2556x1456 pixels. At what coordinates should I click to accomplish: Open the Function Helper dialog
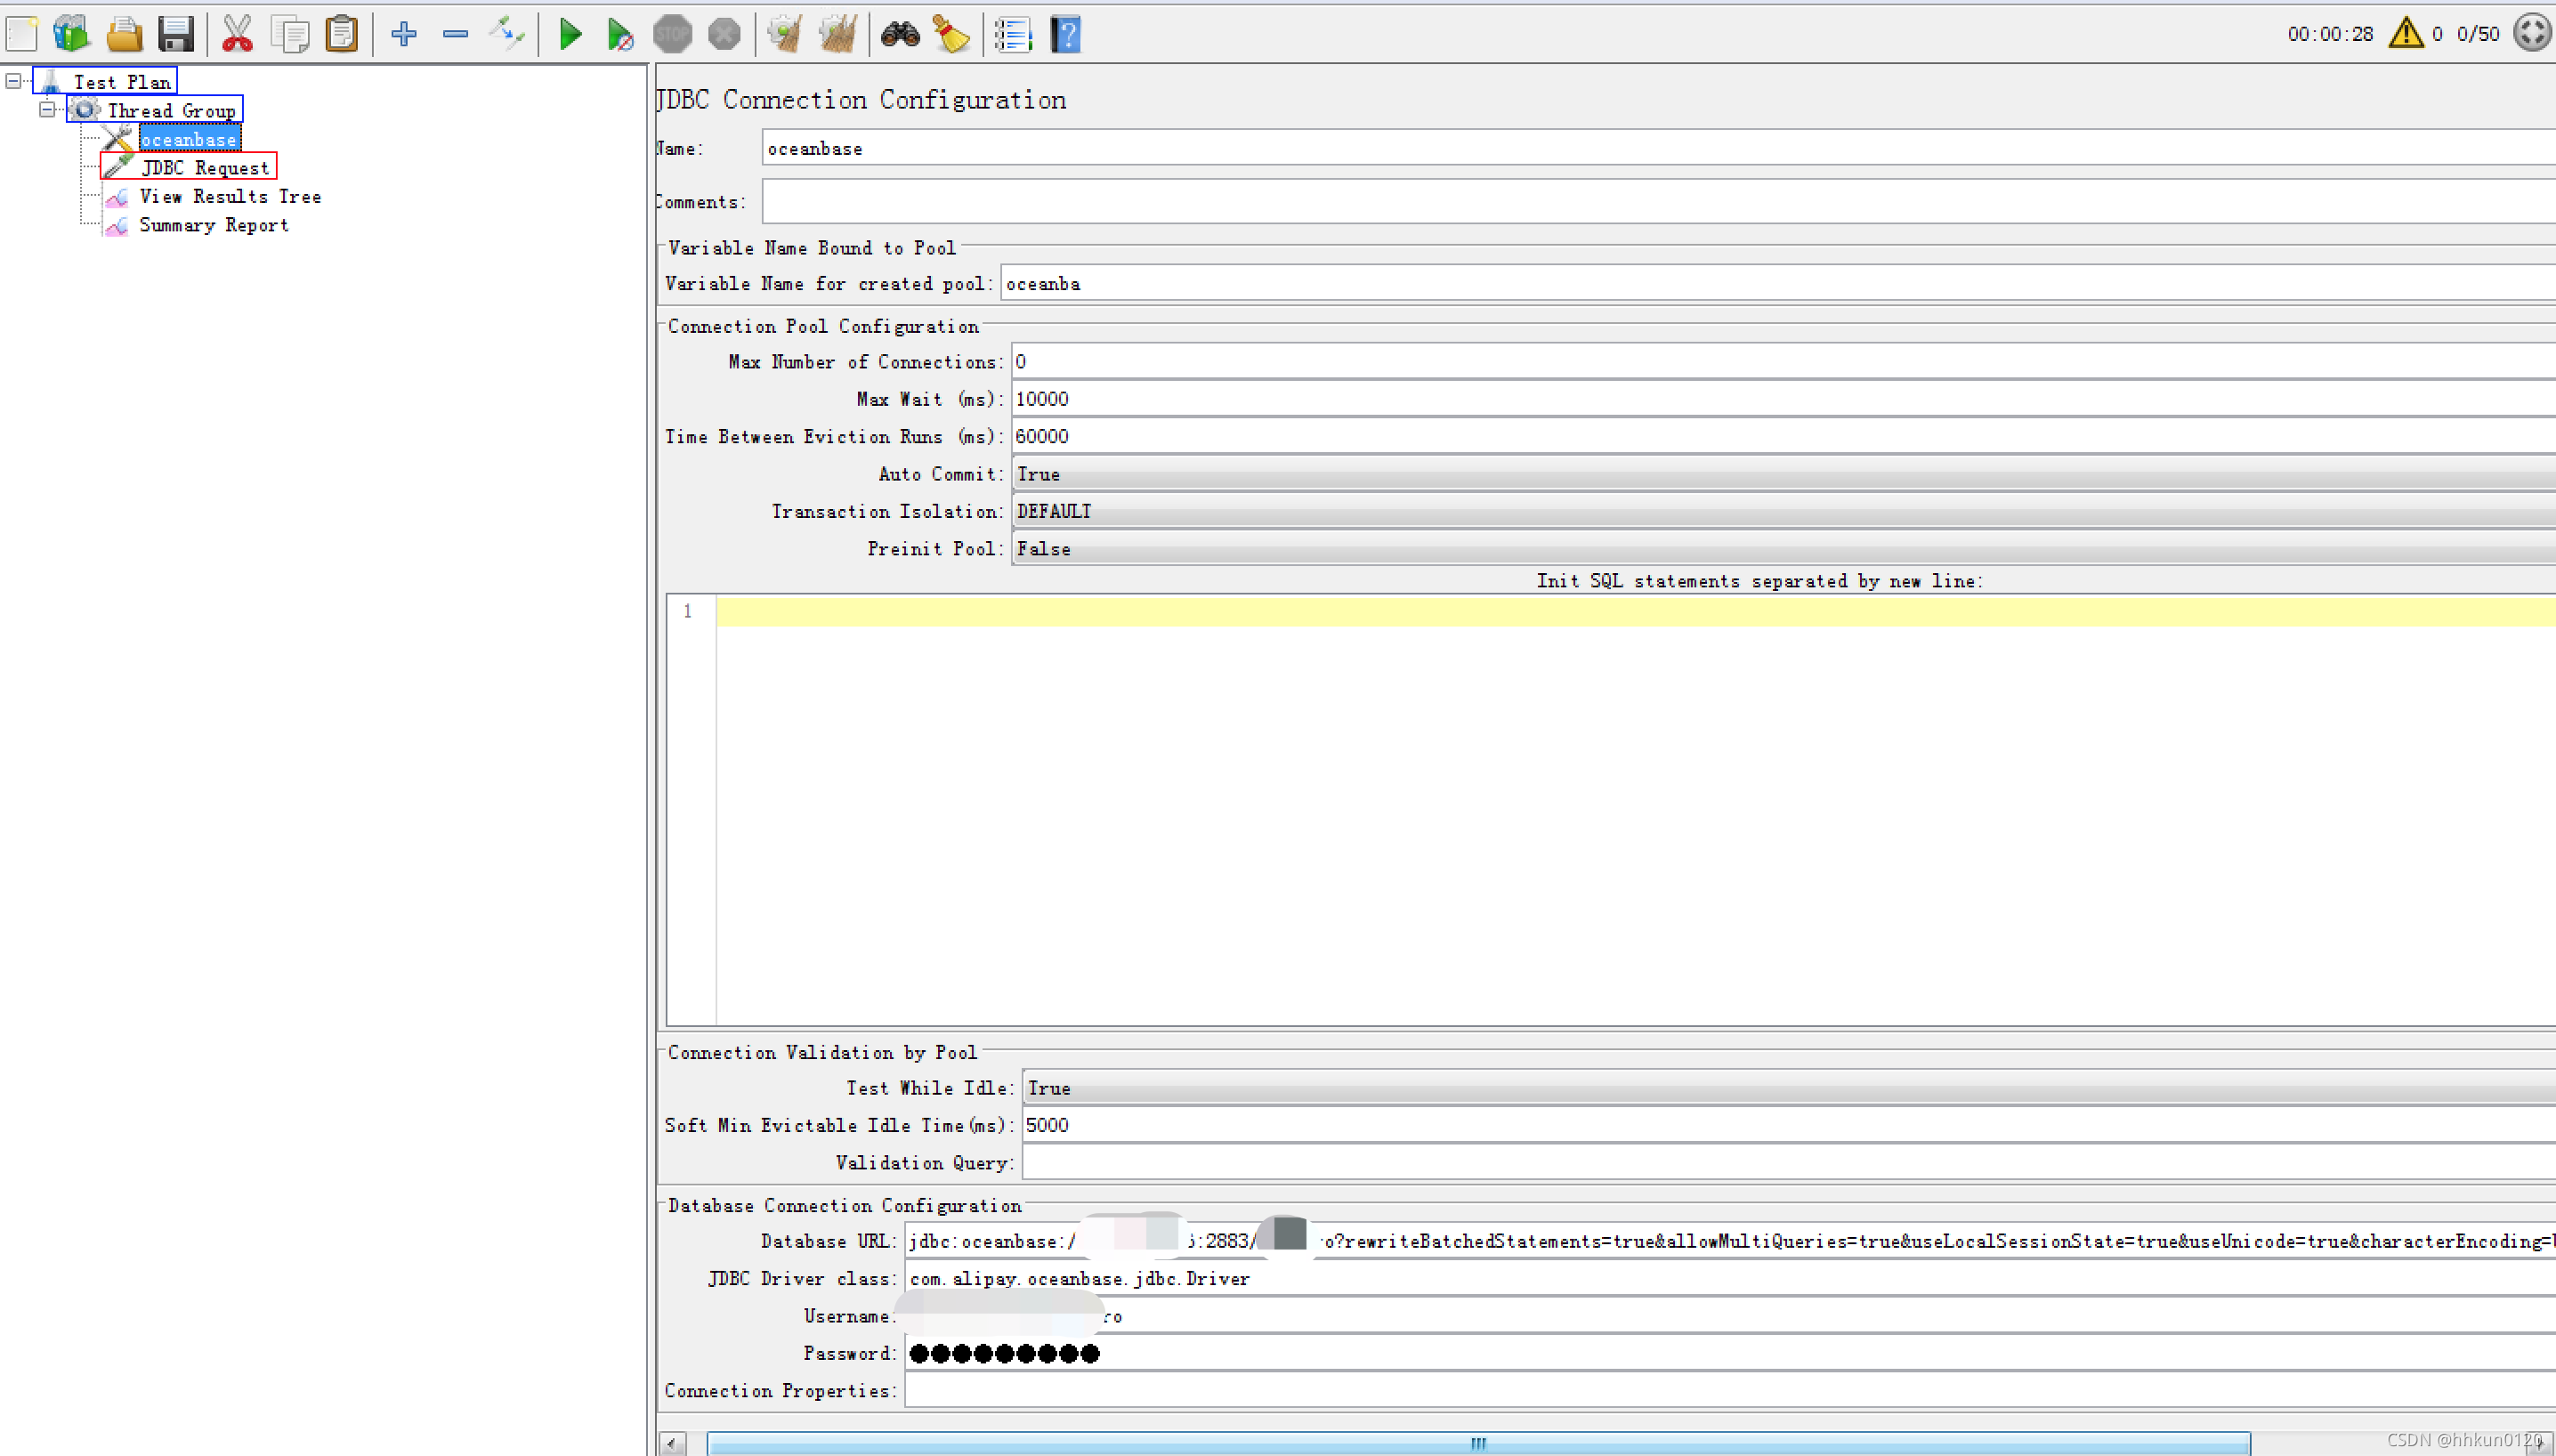[x=1013, y=33]
